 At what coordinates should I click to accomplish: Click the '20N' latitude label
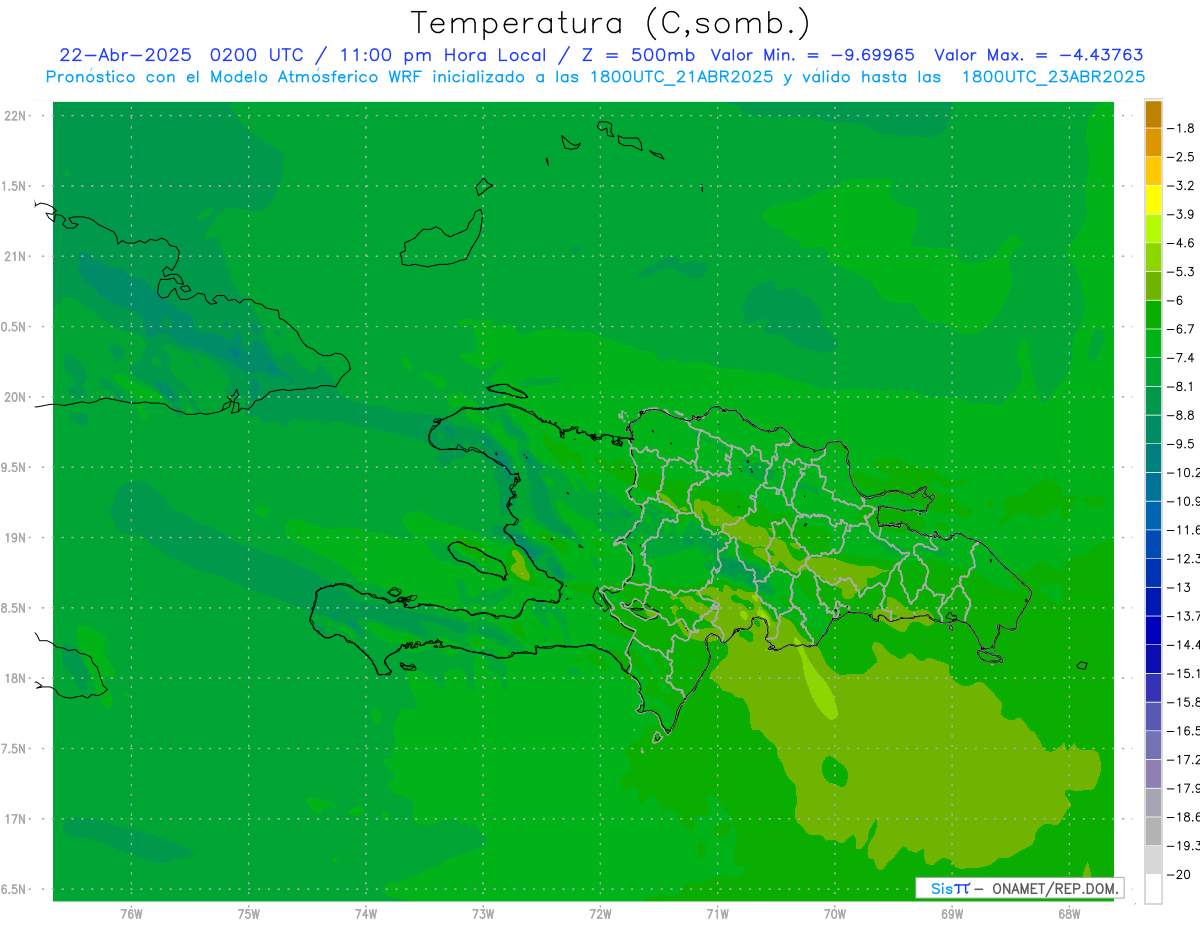coord(17,397)
